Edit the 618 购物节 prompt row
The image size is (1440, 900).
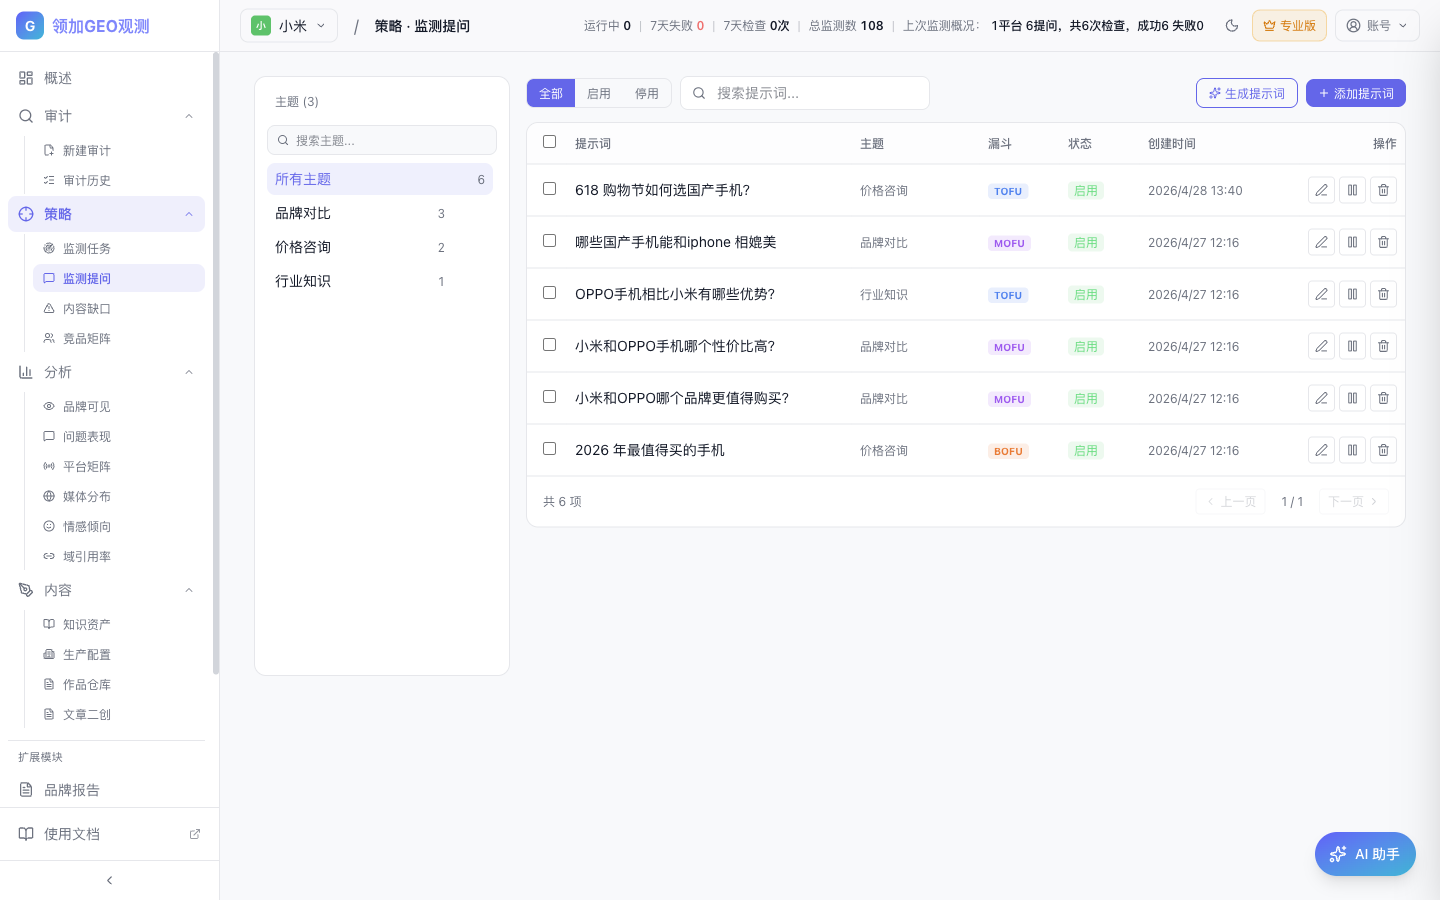(1321, 190)
